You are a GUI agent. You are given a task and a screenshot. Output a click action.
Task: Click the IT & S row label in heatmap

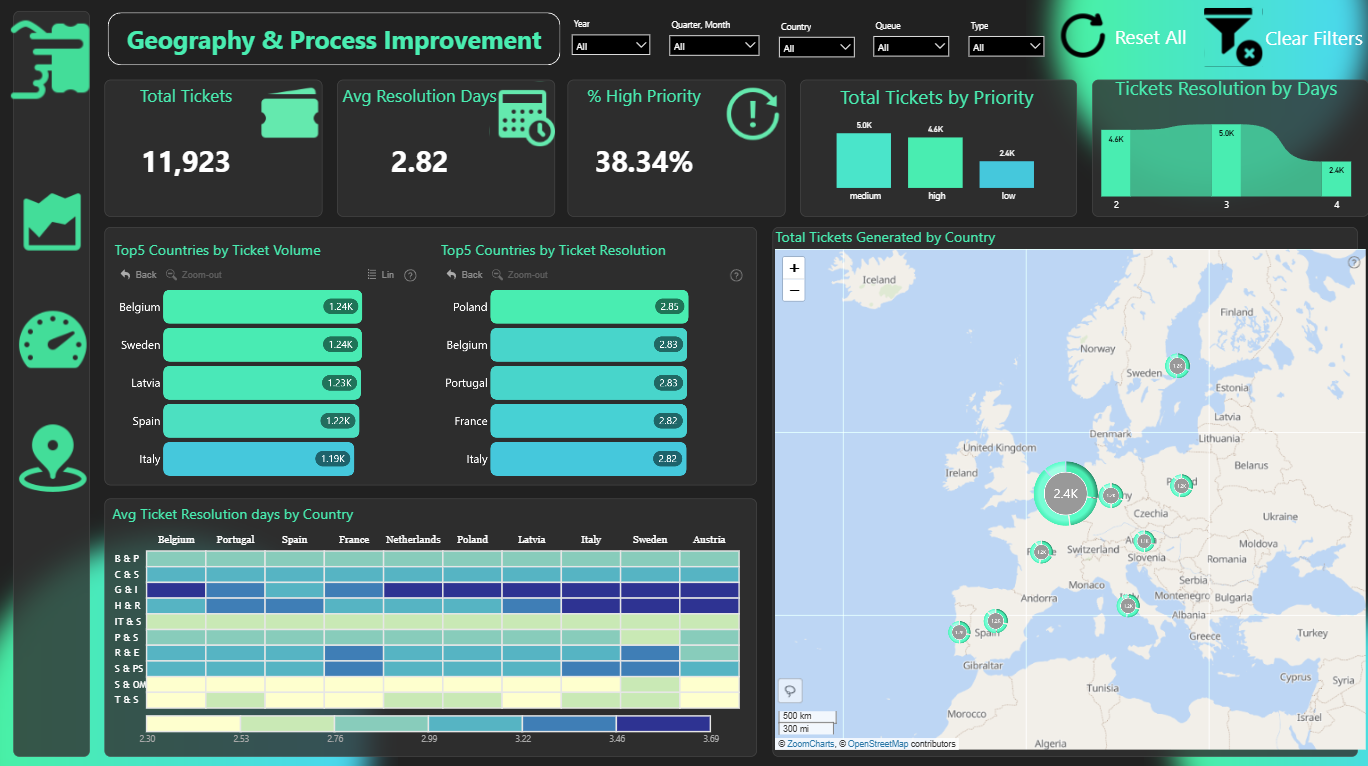coord(127,621)
